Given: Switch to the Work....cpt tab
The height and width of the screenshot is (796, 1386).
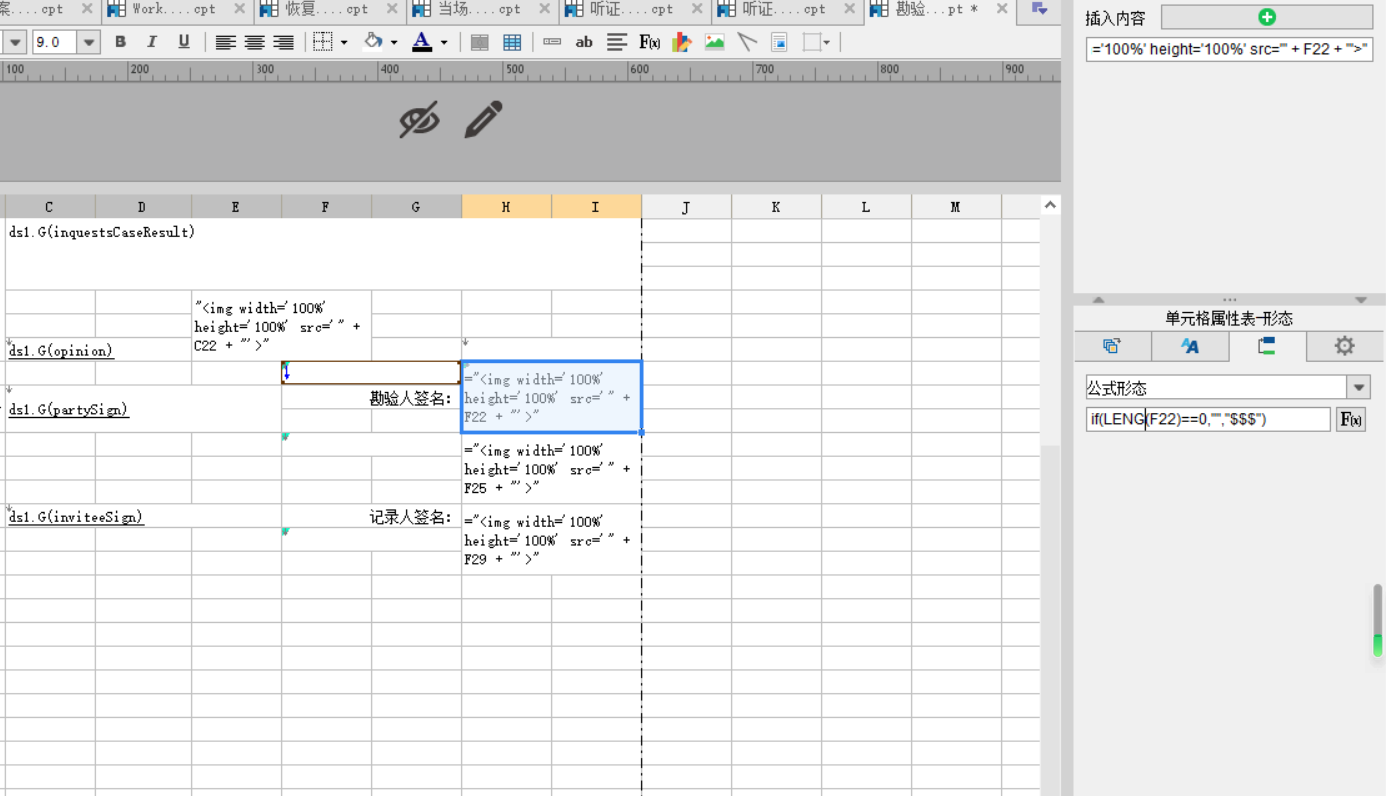Looking at the screenshot, I should point(174,9).
